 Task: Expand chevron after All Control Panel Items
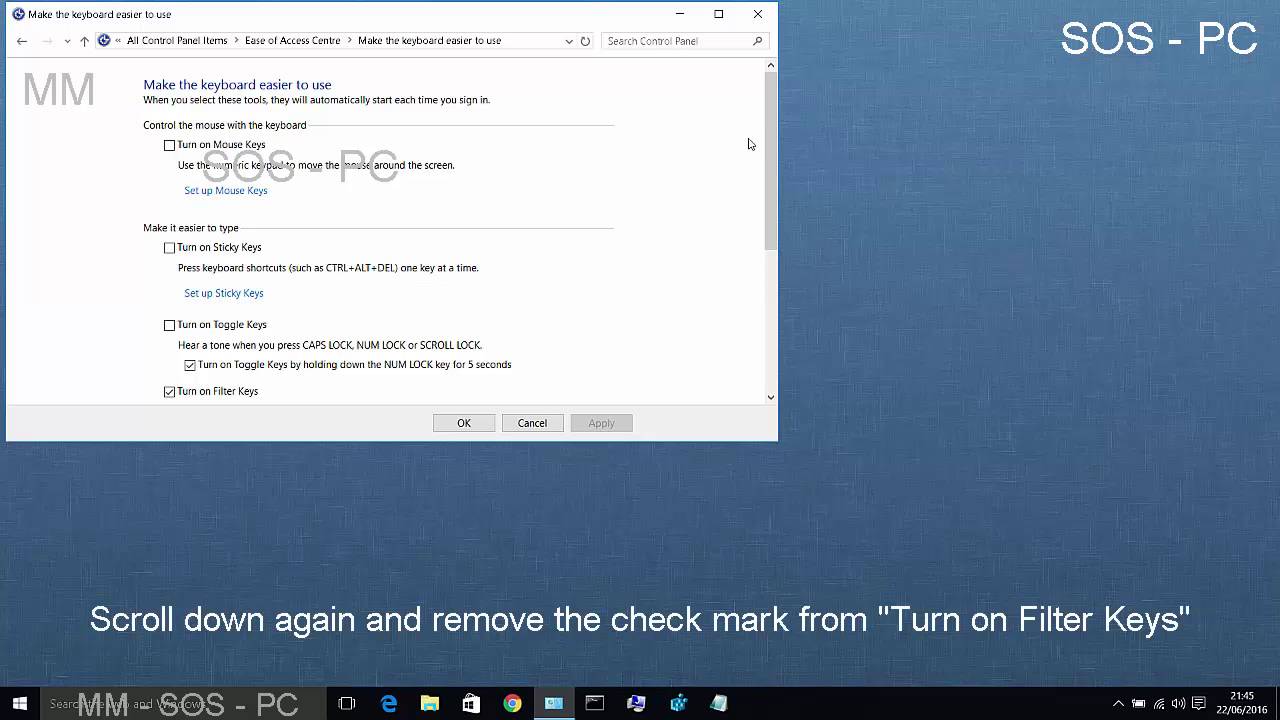pos(236,41)
